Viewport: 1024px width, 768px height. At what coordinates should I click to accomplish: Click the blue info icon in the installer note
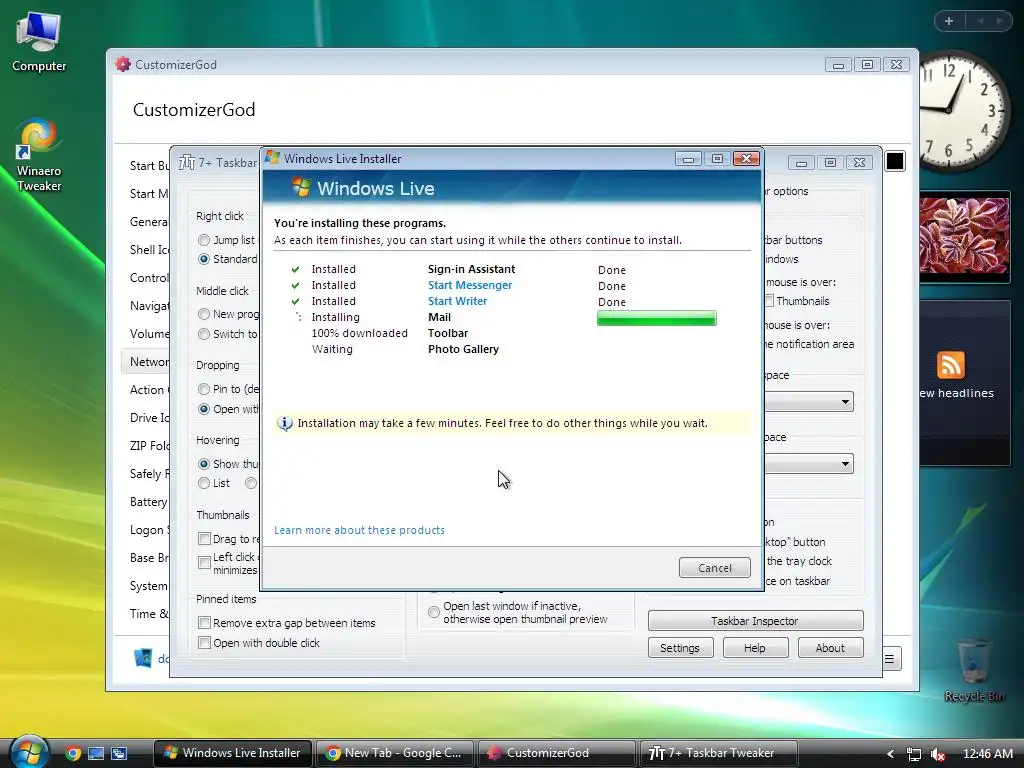click(285, 423)
